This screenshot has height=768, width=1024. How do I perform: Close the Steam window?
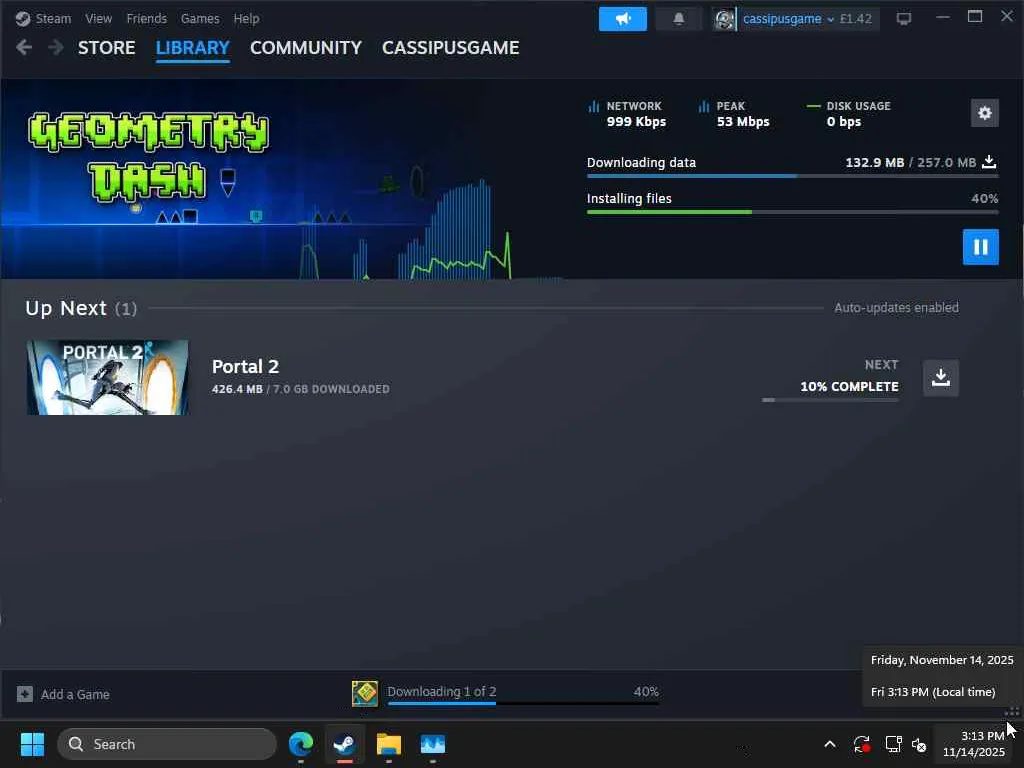pos(1007,16)
